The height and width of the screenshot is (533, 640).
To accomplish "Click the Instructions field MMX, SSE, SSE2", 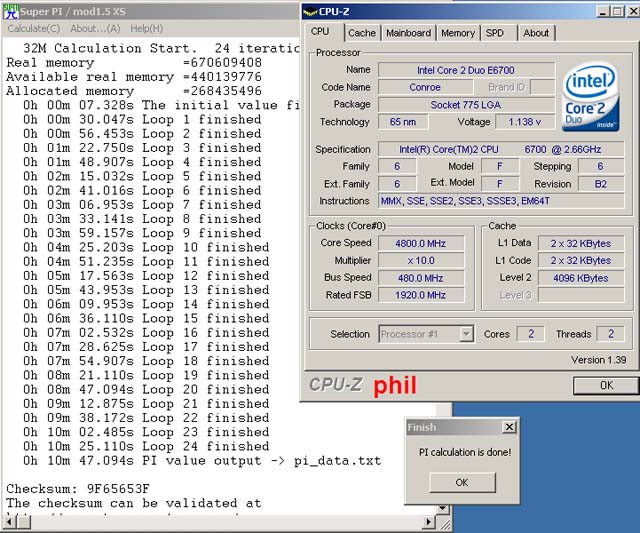I will [500, 201].
